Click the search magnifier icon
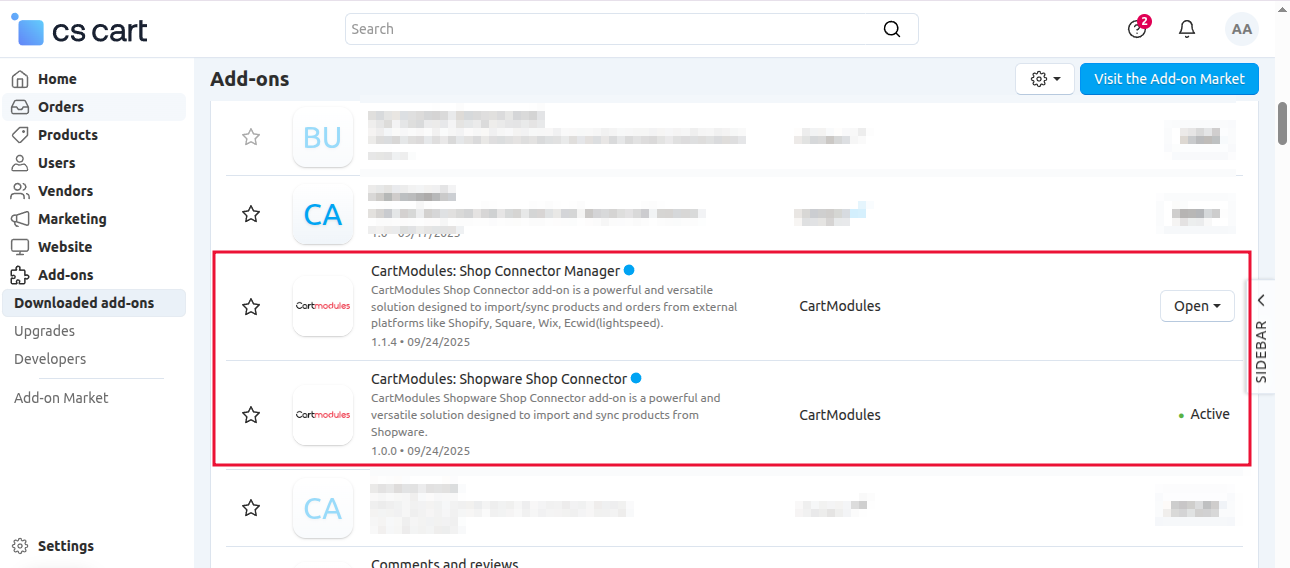 892,29
